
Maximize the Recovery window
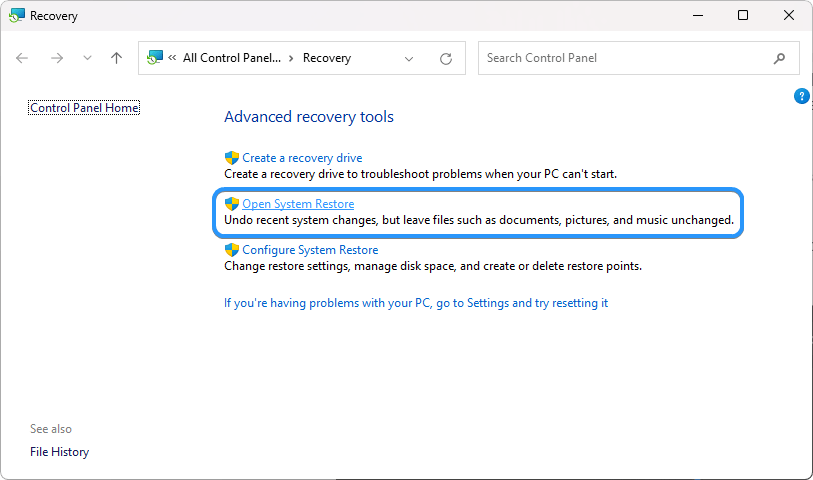743,16
